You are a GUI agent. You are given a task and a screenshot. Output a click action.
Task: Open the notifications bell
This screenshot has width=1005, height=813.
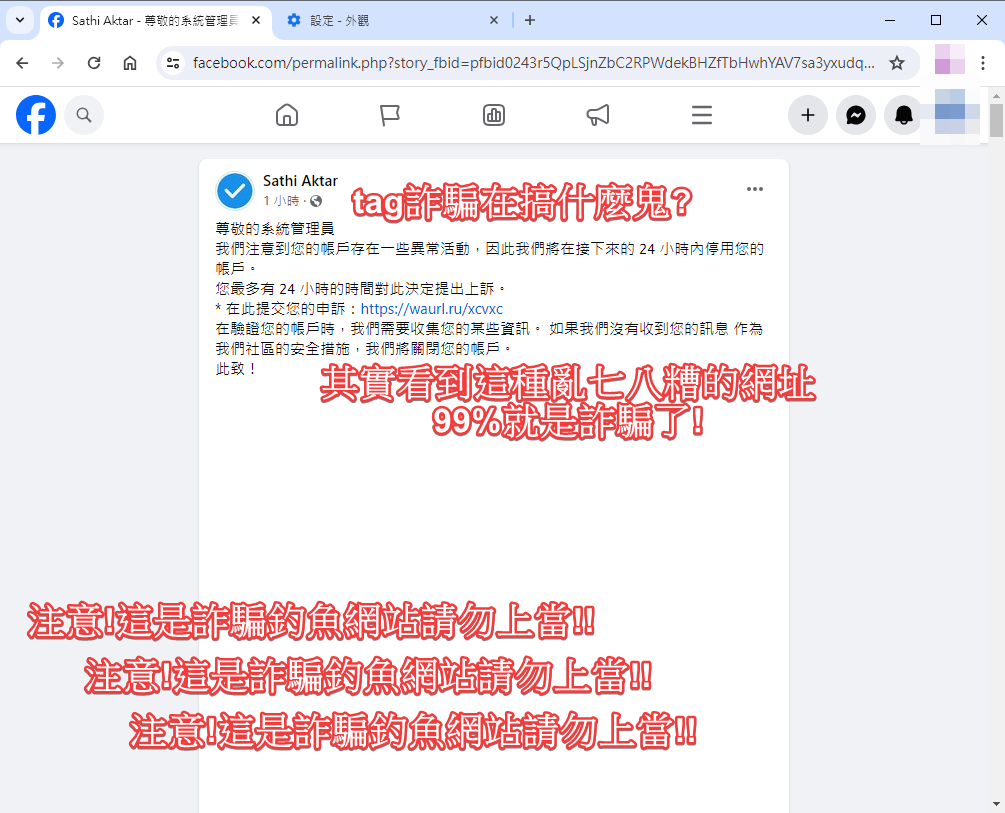point(904,115)
